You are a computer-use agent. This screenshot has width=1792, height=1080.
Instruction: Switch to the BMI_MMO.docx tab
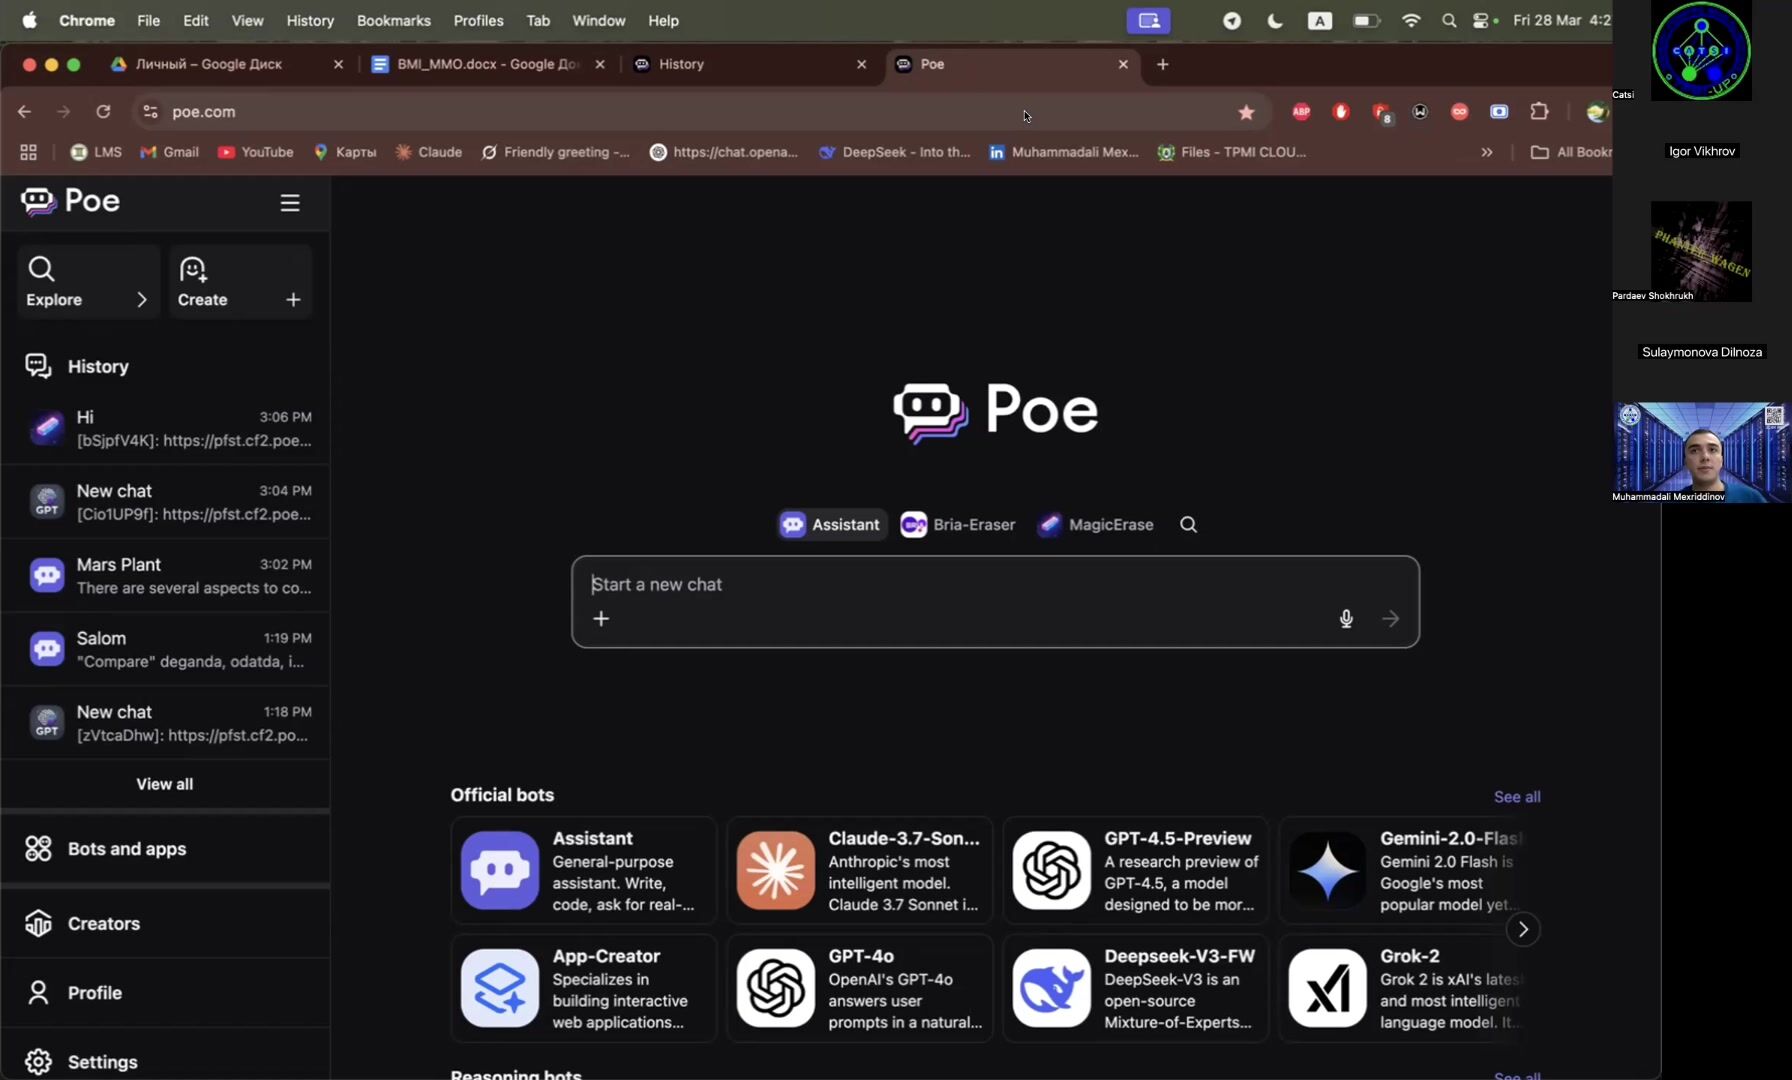point(488,64)
